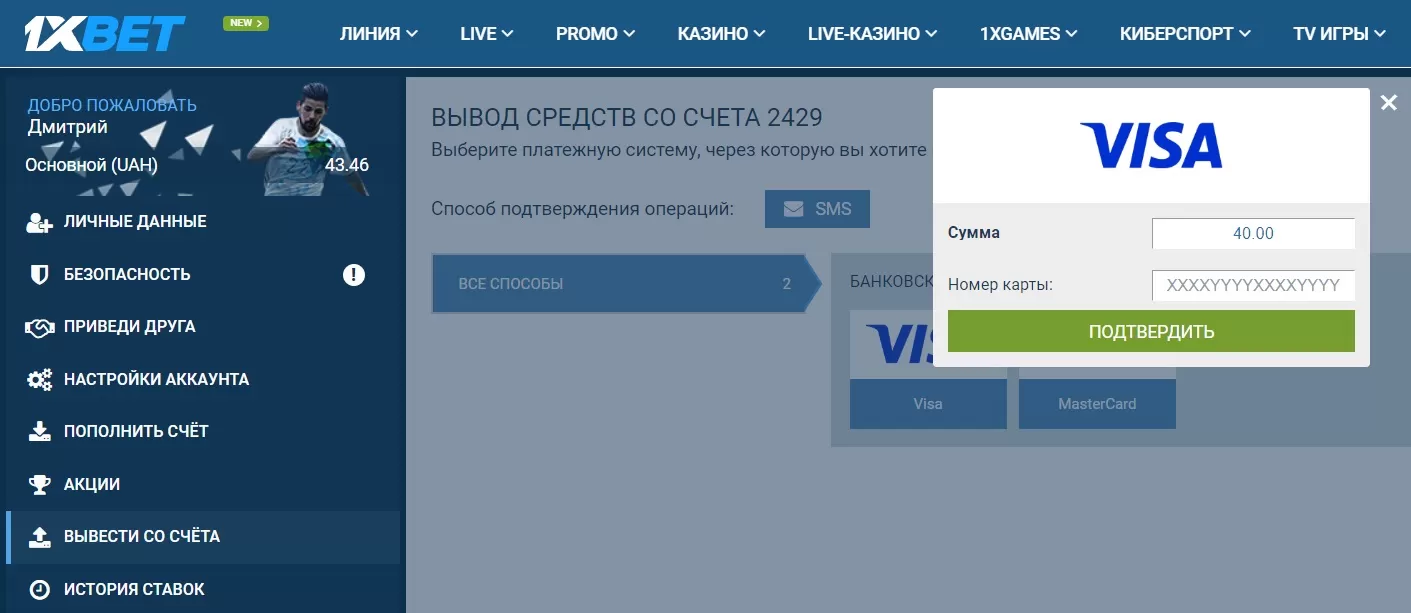1411x613 pixels.
Task: Click the VISA logo in the popup
Action: (x=1150, y=143)
